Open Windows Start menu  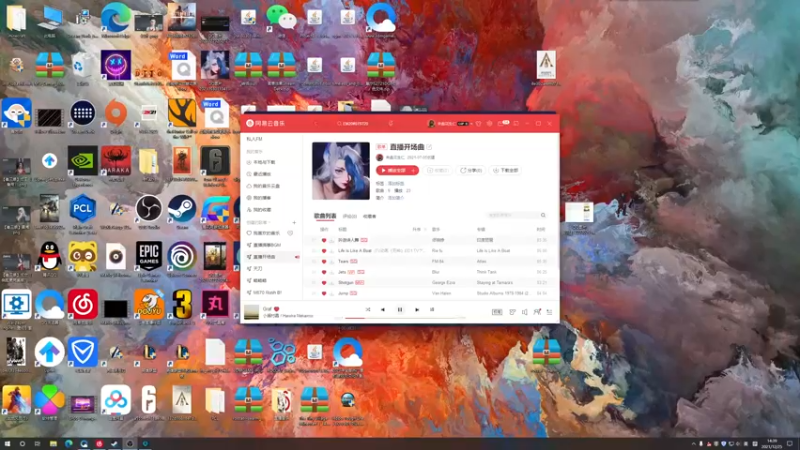pyautogui.click(x=7, y=444)
